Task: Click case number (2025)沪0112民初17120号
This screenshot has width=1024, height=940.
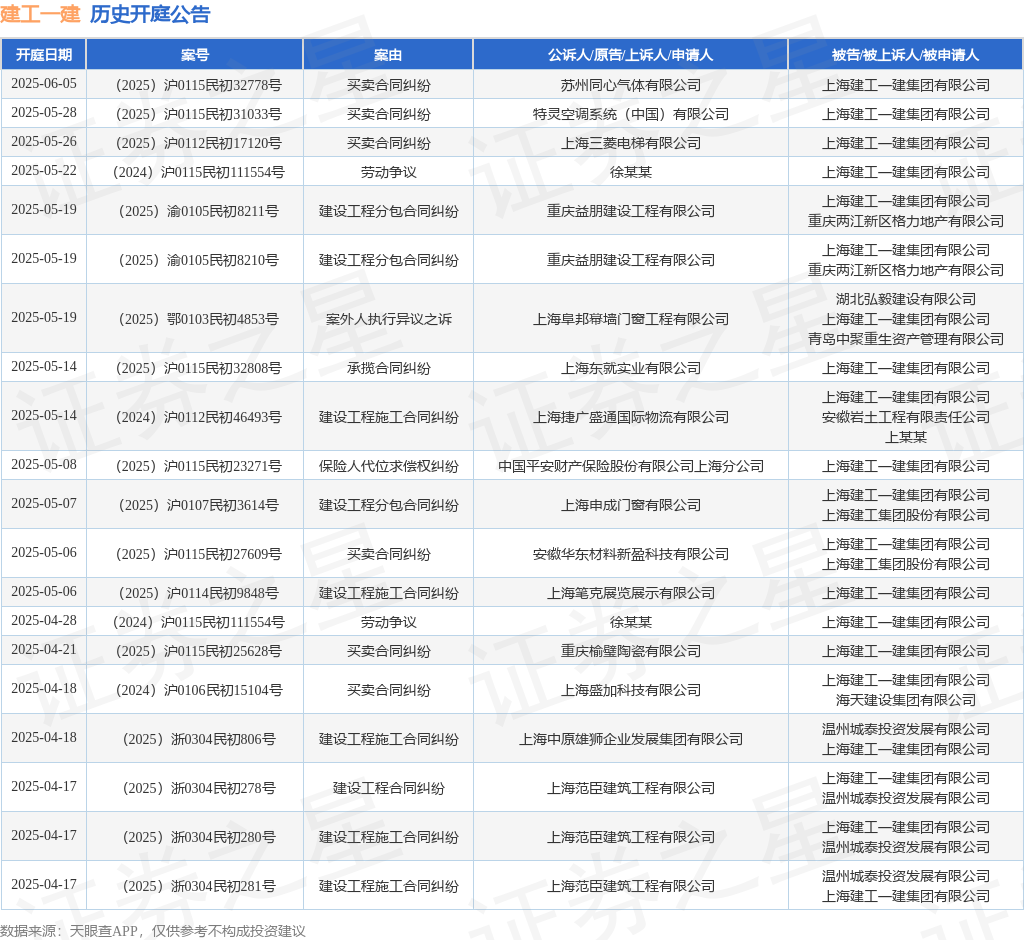Action: click(x=198, y=143)
